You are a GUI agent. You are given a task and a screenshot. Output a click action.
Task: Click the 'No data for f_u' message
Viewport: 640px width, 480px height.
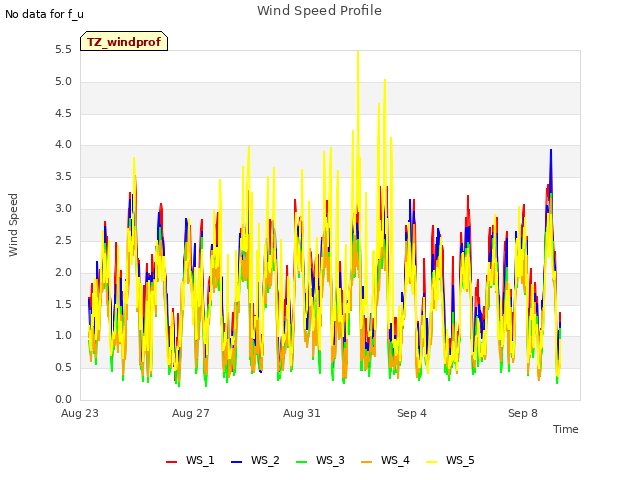(44, 14)
